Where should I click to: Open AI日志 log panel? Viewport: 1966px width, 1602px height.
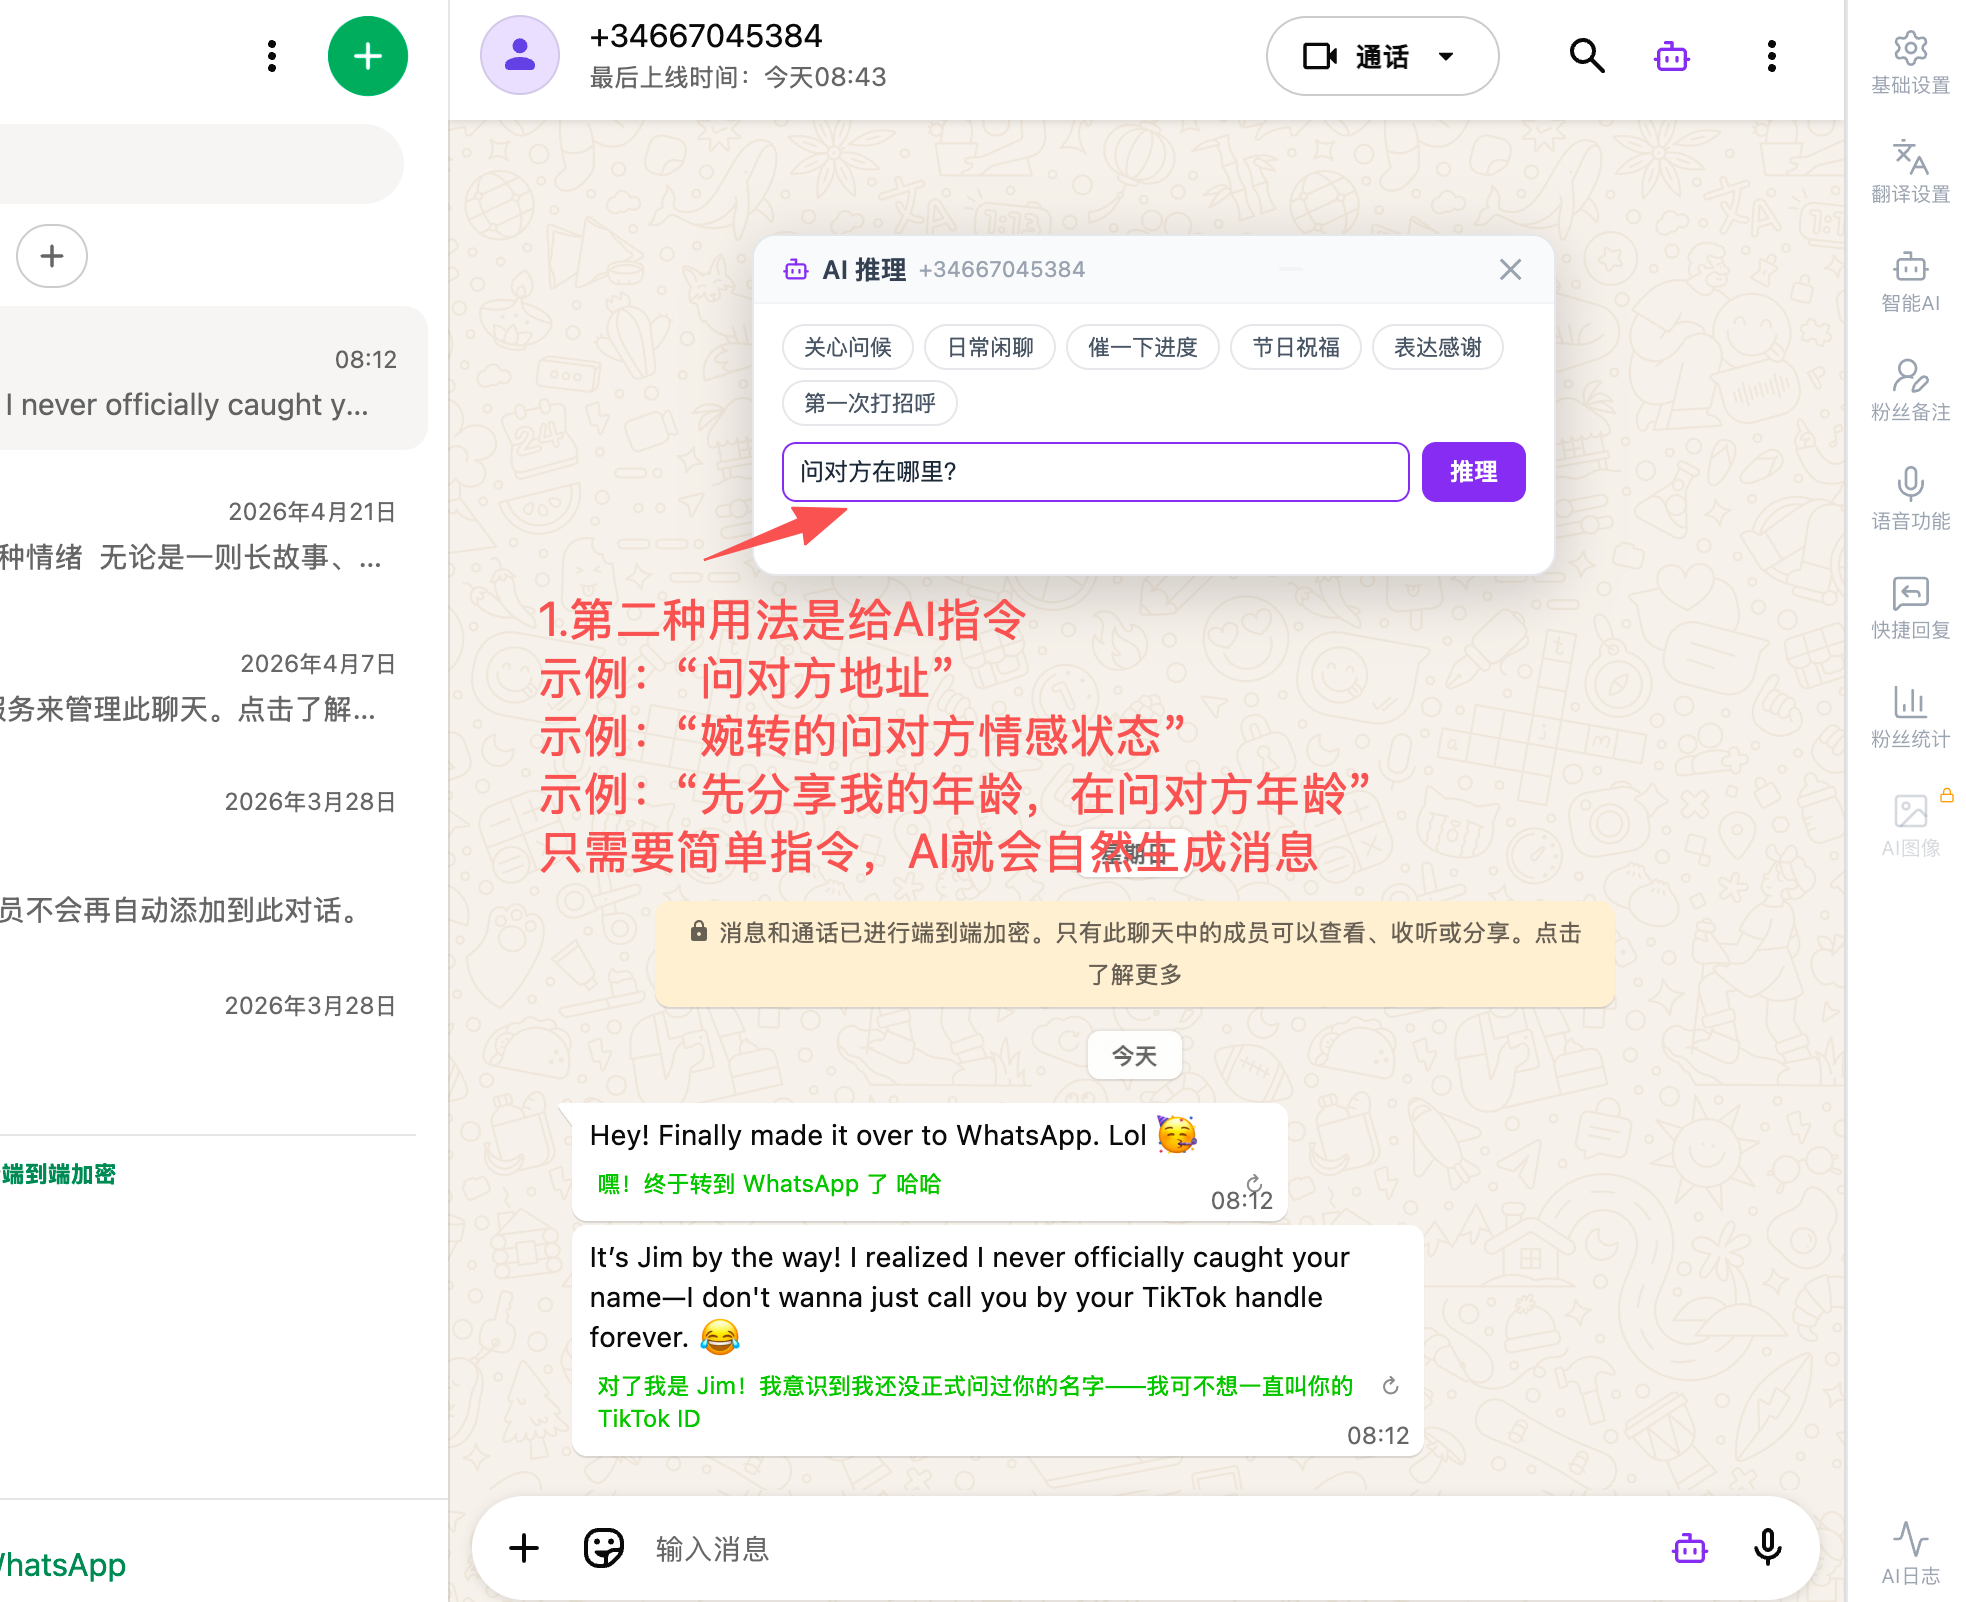[1910, 1553]
